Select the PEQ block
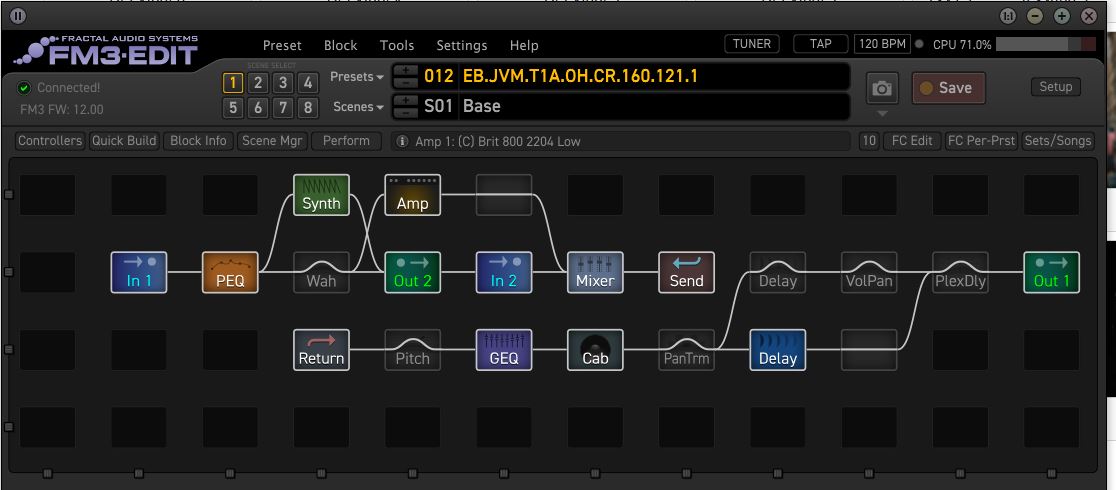The height and width of the screenshot is (490, 1116). [230, 272]
